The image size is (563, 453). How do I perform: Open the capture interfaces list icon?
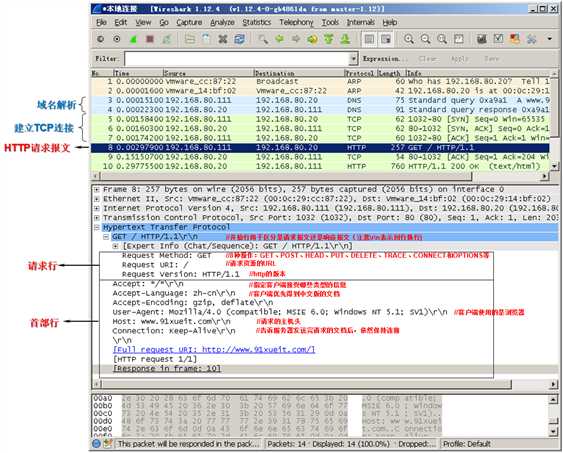(100, 39)
